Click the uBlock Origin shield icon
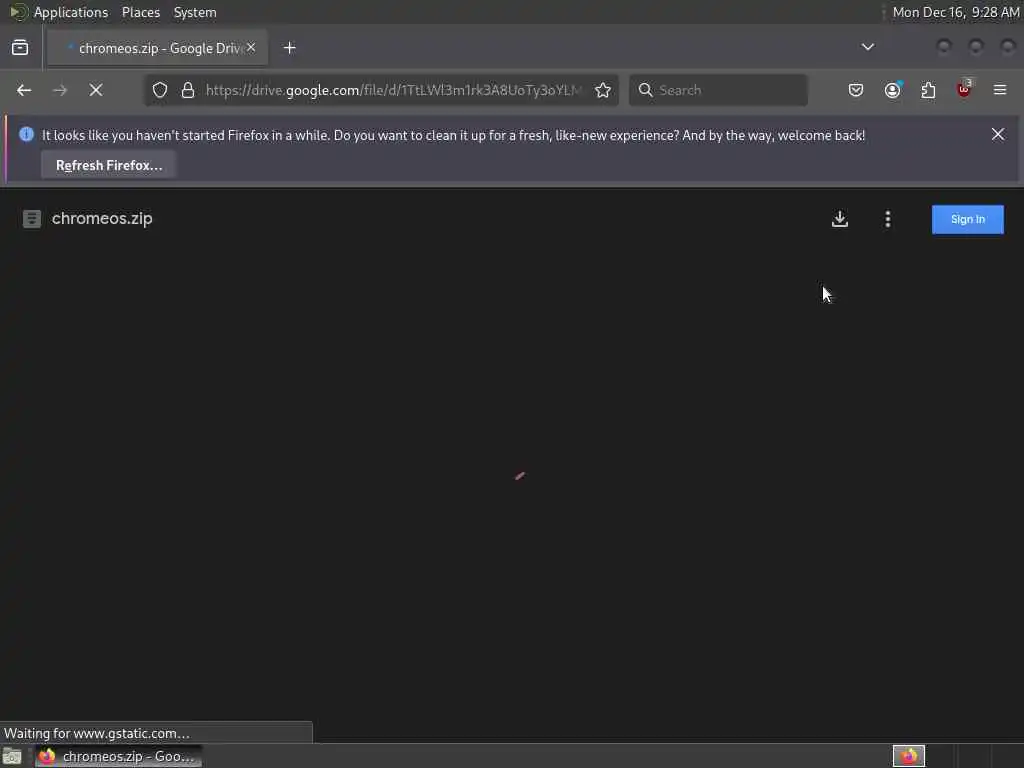1024x768 pixels. [x=964, y=89]
